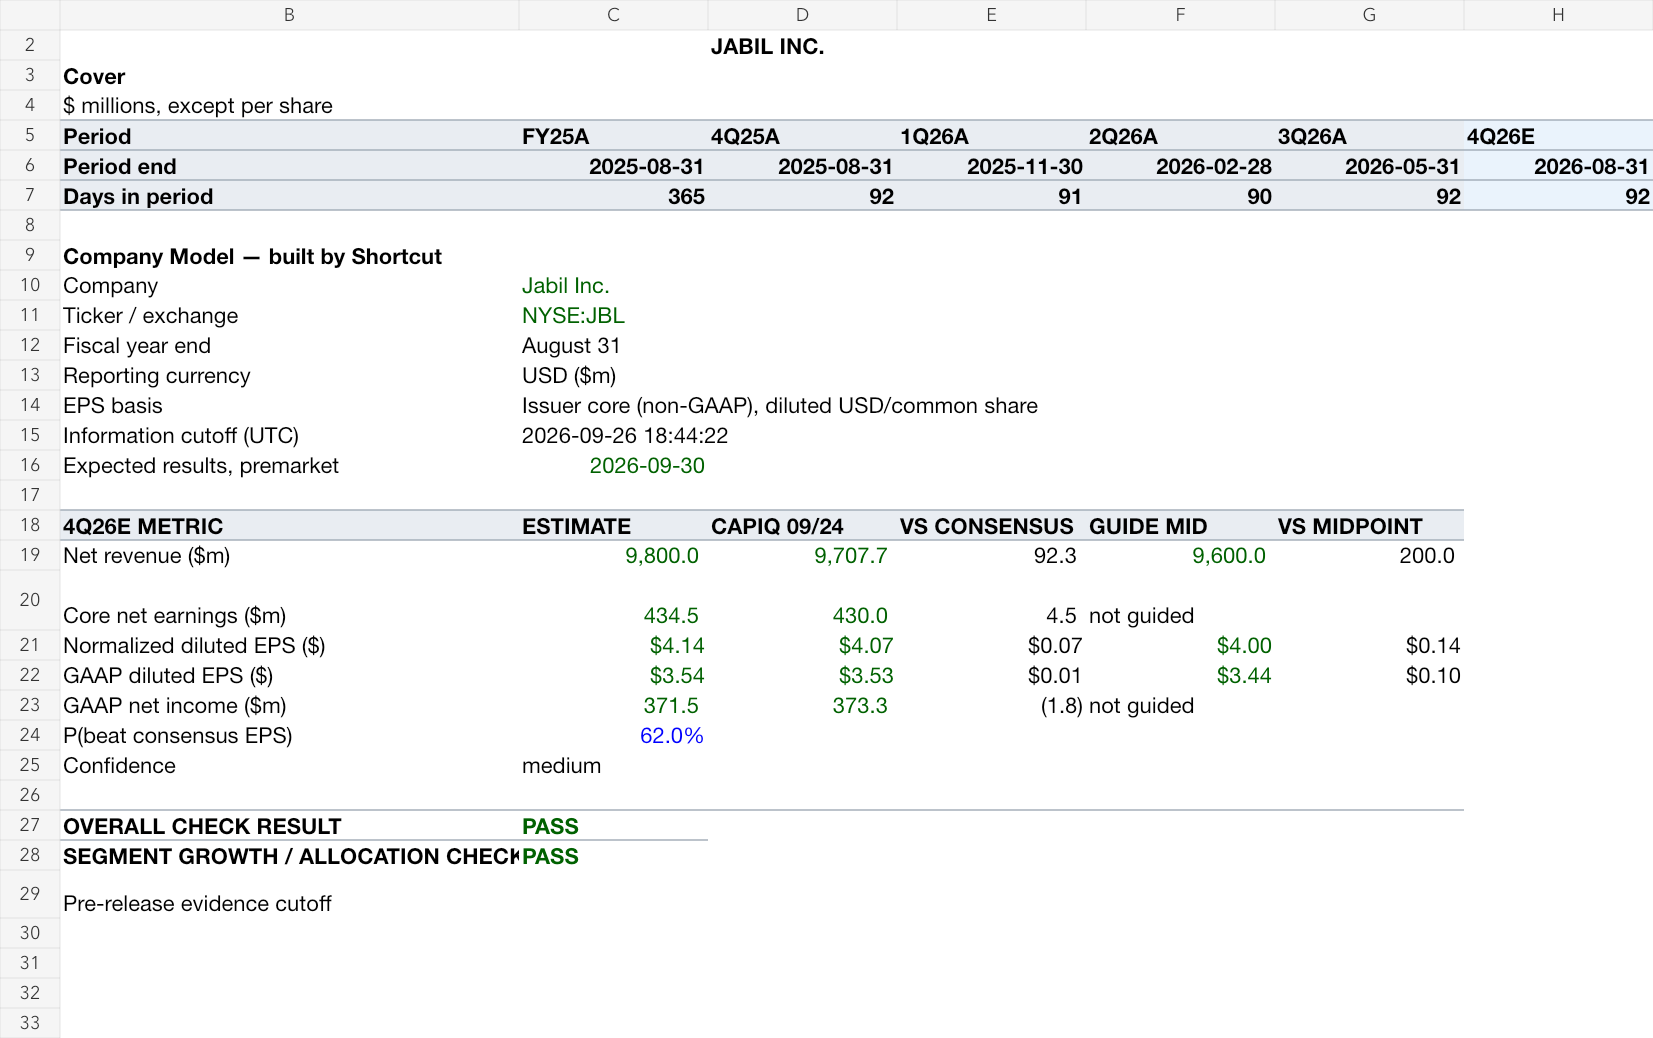Click expected results date 2026-09-30
The image size is (1653, 1038).
613,466
